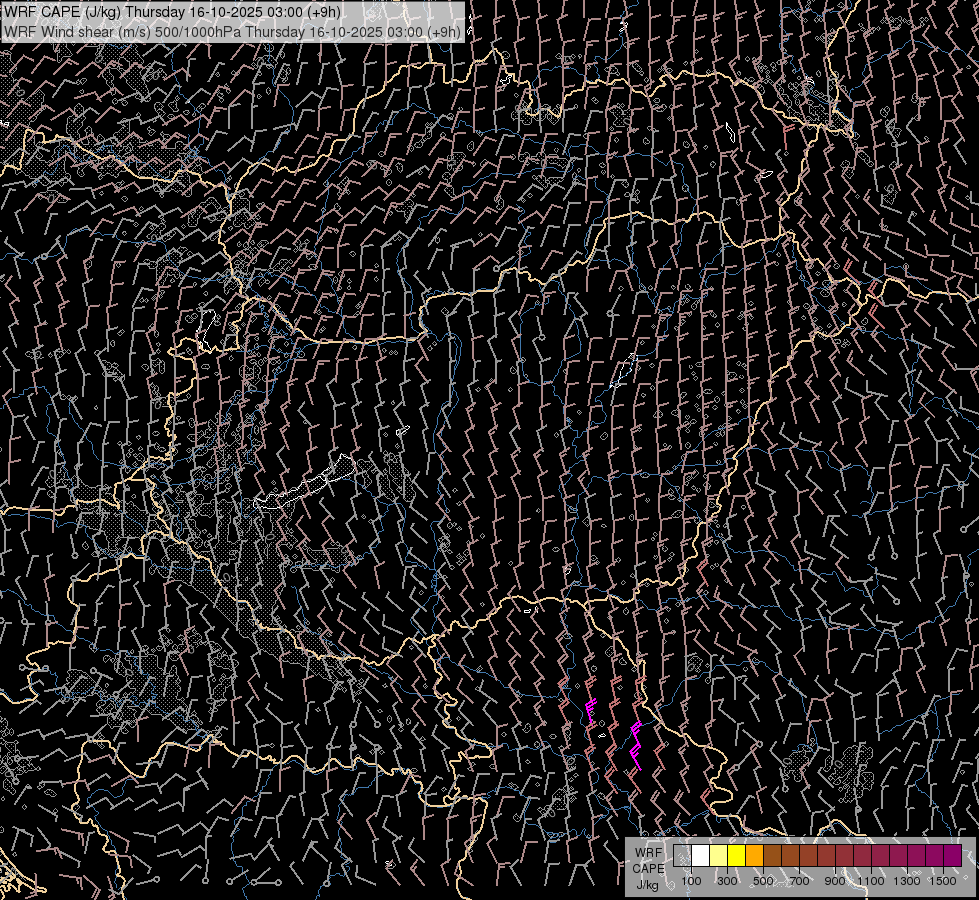Image resolution: width=979 pixels, height=900 pixels.
Task: Click the 500 label on the legend
Action: click(763, 881)
